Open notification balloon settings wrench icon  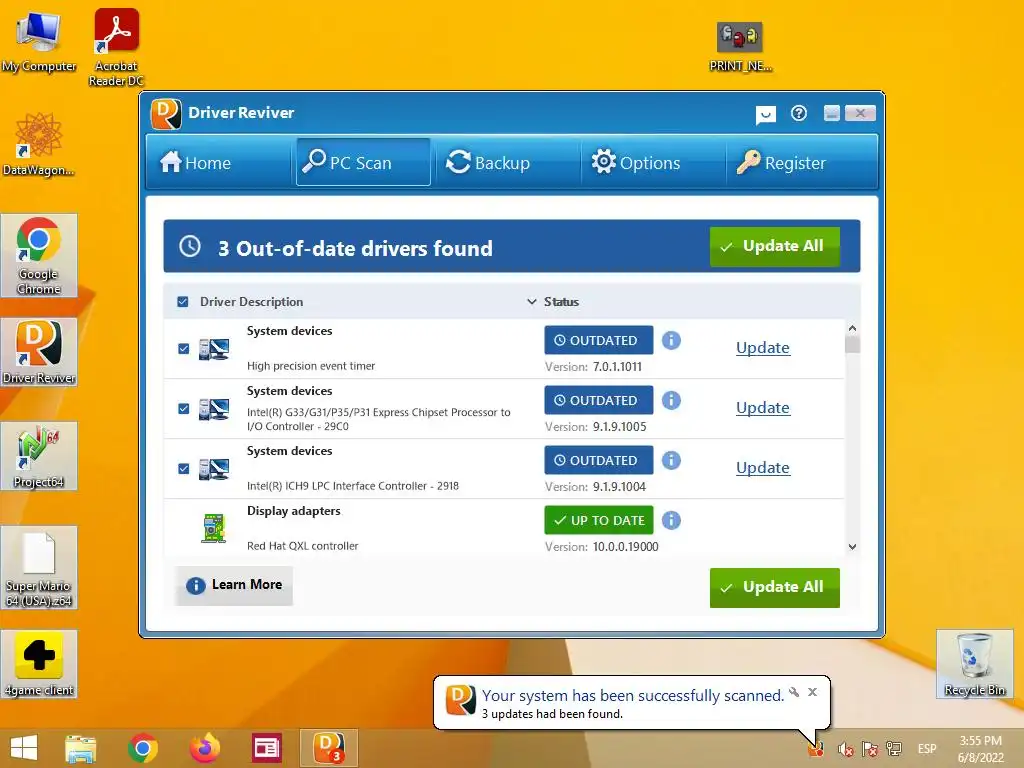[794, 692]
